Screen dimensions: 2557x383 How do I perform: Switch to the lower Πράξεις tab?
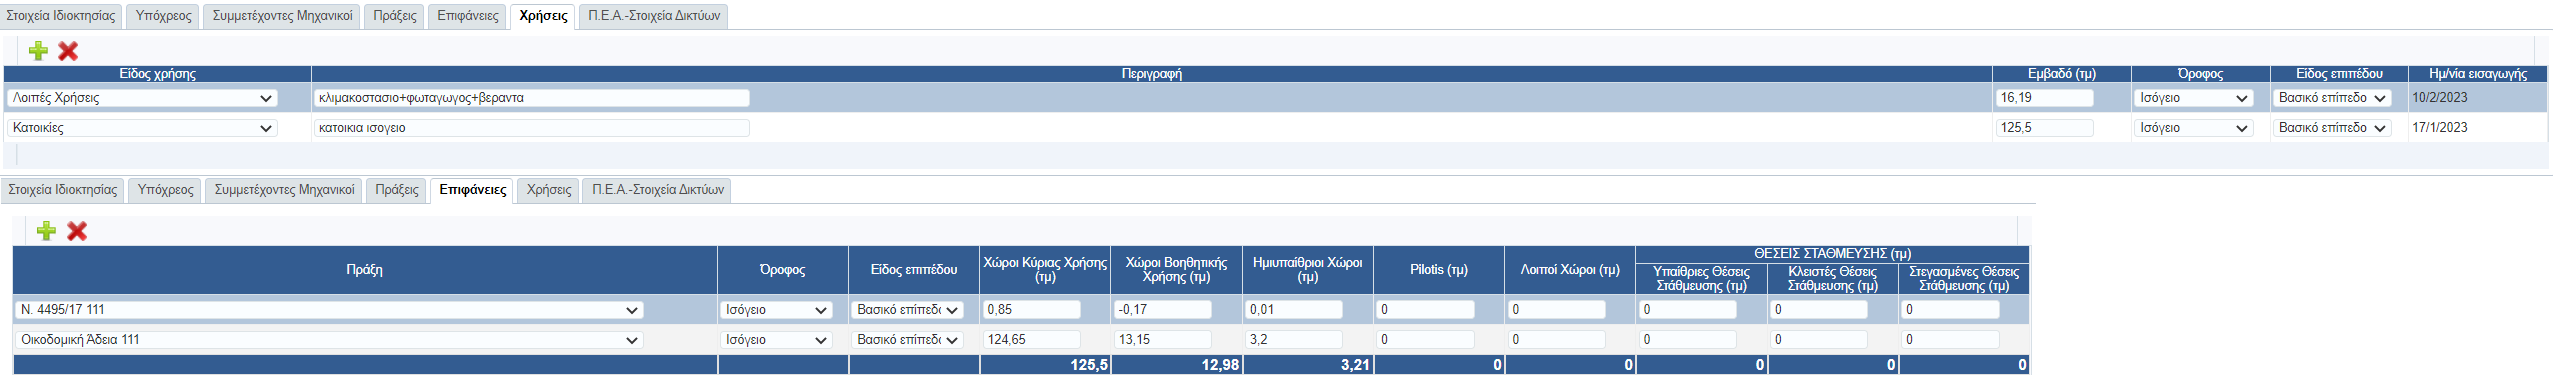pyautogui.click(x=397, y=190)
